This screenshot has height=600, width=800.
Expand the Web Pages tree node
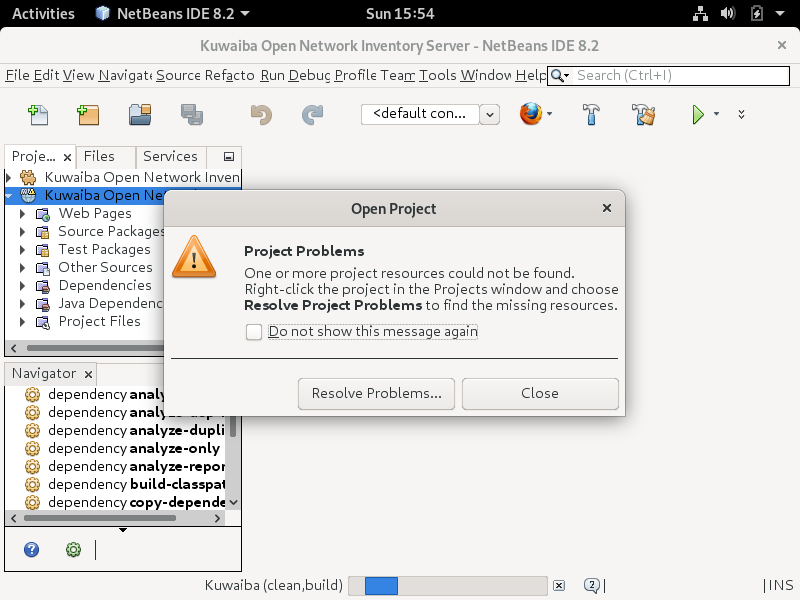(23, 214)
